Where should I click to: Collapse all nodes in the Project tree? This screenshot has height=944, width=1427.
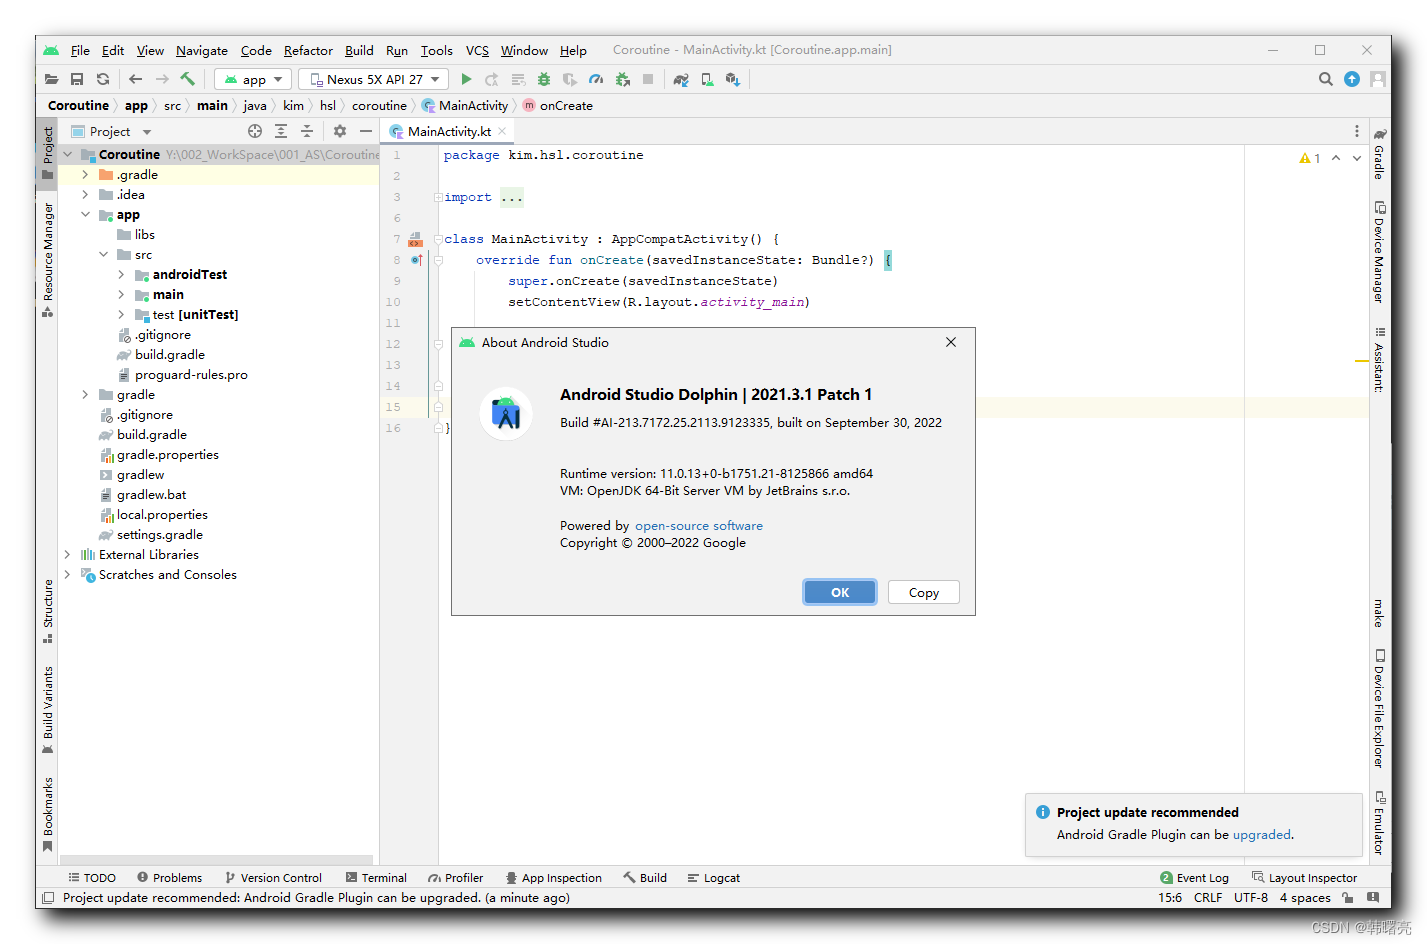[x=307, y=131]
